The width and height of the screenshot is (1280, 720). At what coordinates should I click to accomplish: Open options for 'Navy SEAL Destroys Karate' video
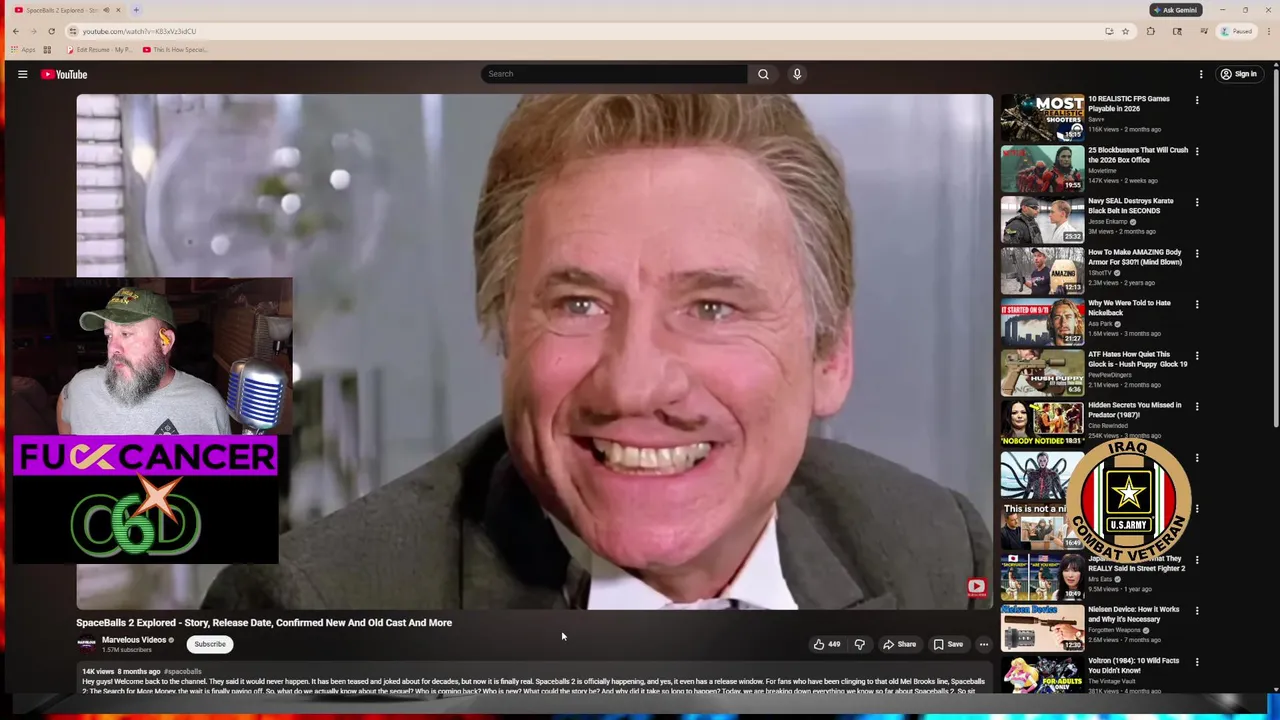point(1197,202)
